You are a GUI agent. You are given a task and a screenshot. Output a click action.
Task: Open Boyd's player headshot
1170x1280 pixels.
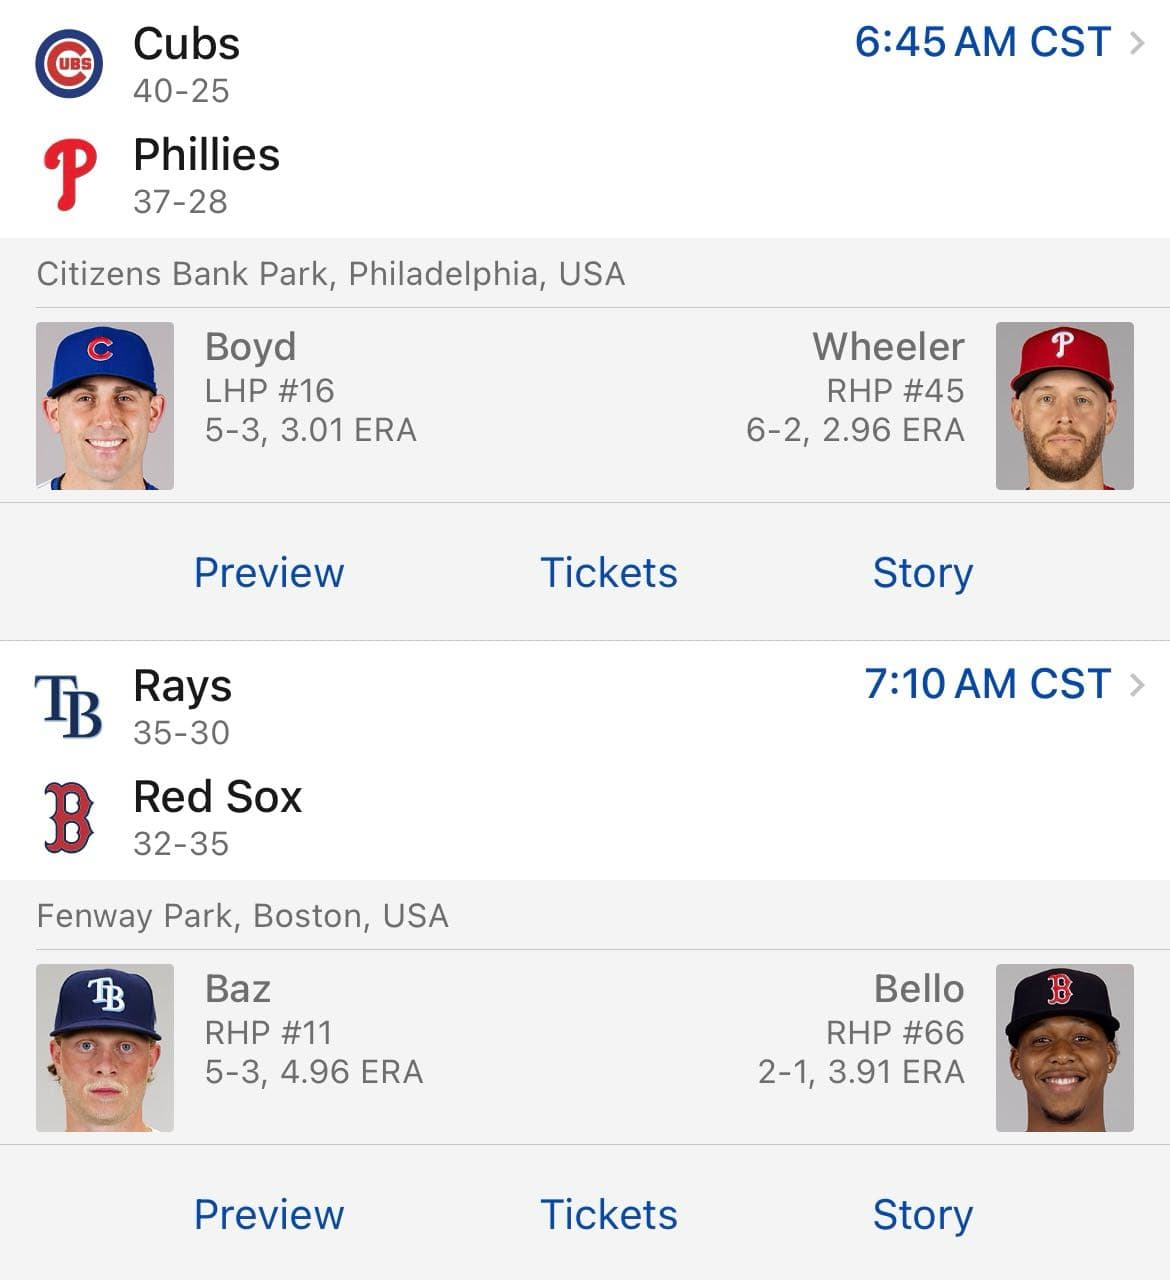click(105, 406)
